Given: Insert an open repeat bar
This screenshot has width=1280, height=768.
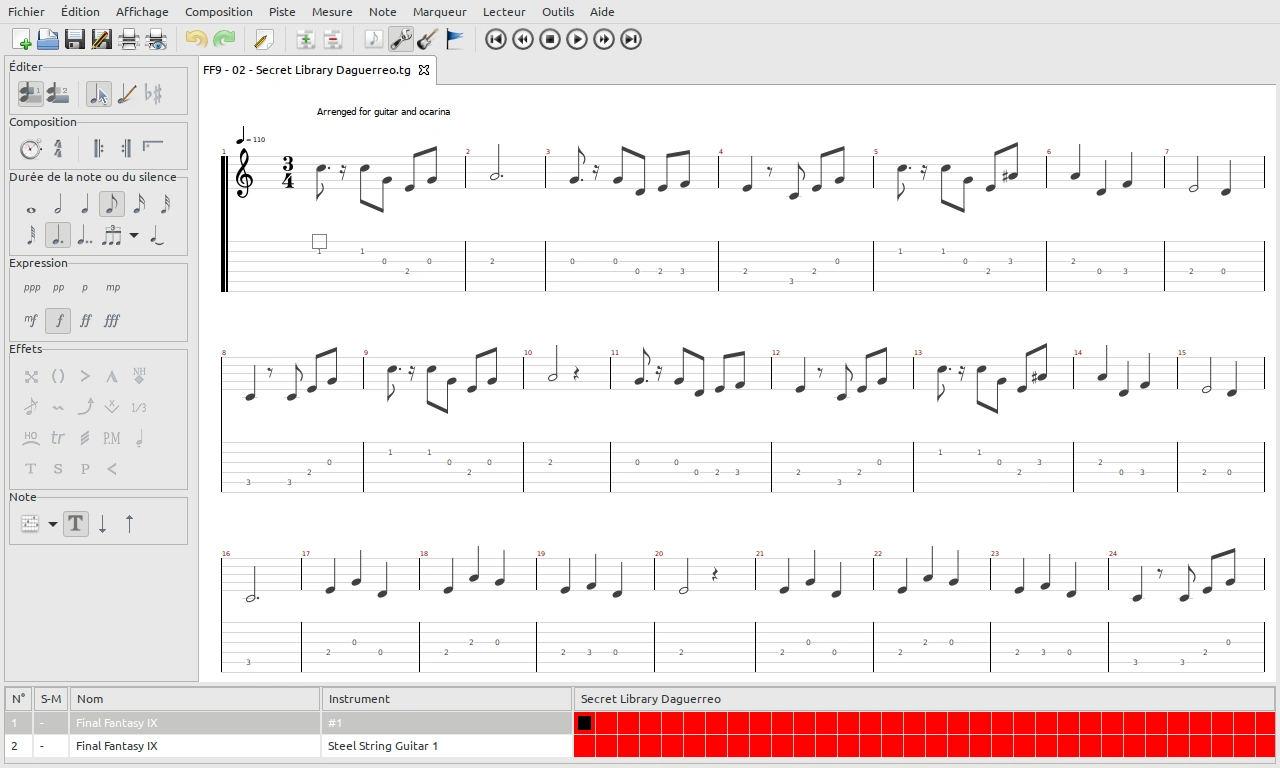Looking at the screenshot, I should (x=98, y=148).
